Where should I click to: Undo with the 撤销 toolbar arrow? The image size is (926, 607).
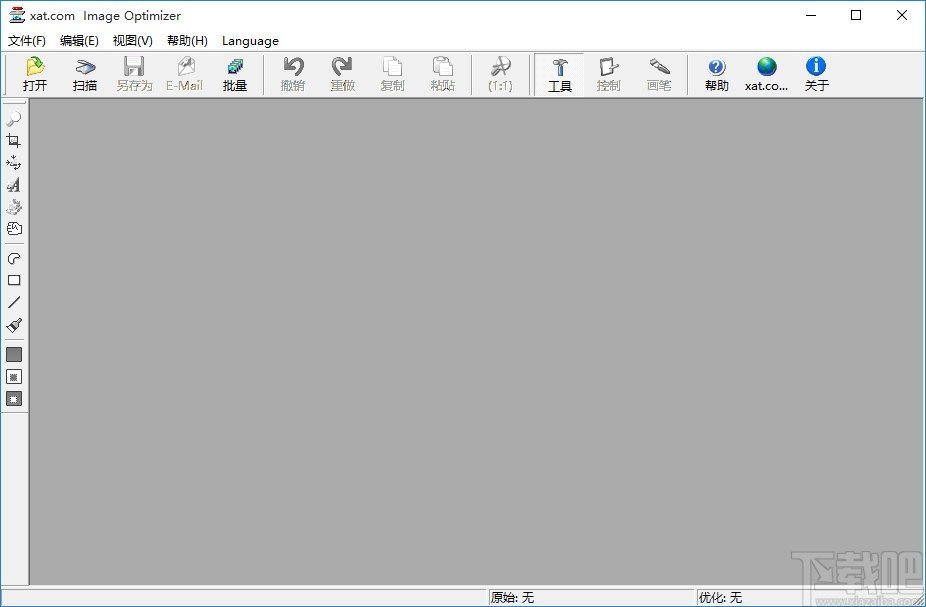point(293,74)
